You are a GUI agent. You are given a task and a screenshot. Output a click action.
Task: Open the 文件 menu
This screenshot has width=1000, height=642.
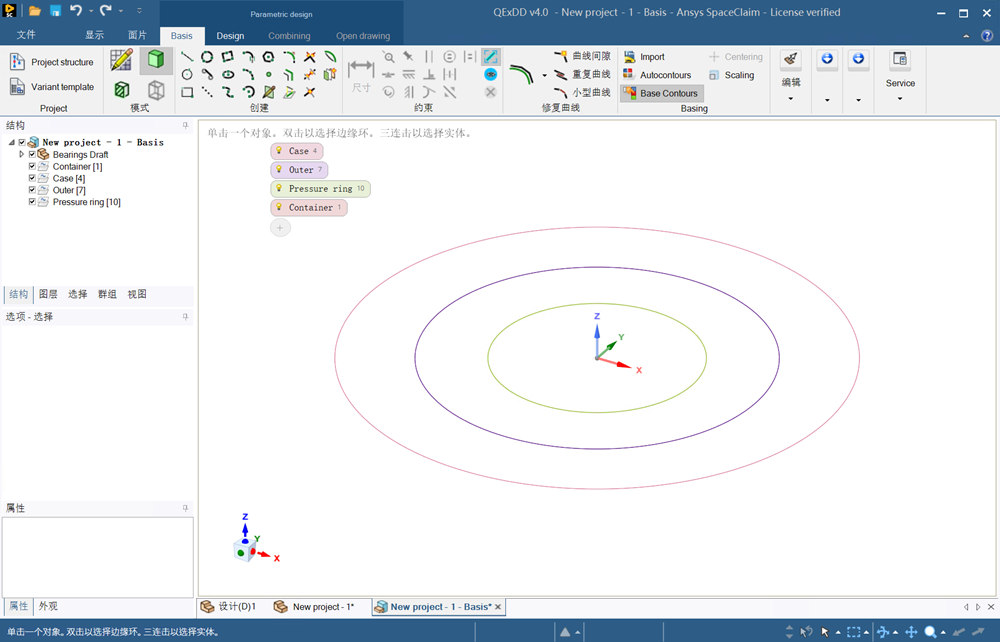click(x=26, y=35)
